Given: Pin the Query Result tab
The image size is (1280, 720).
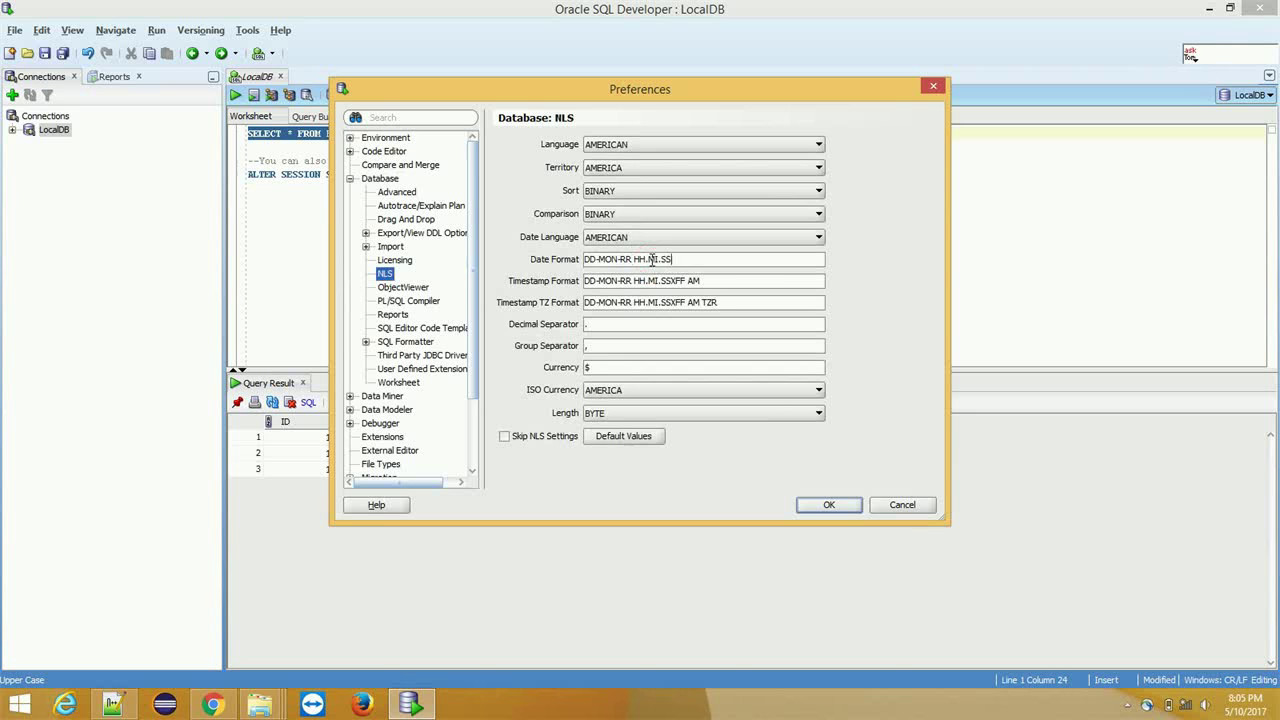Looking at the screenshot, I should pyautogui.click(x=237, y=402).
